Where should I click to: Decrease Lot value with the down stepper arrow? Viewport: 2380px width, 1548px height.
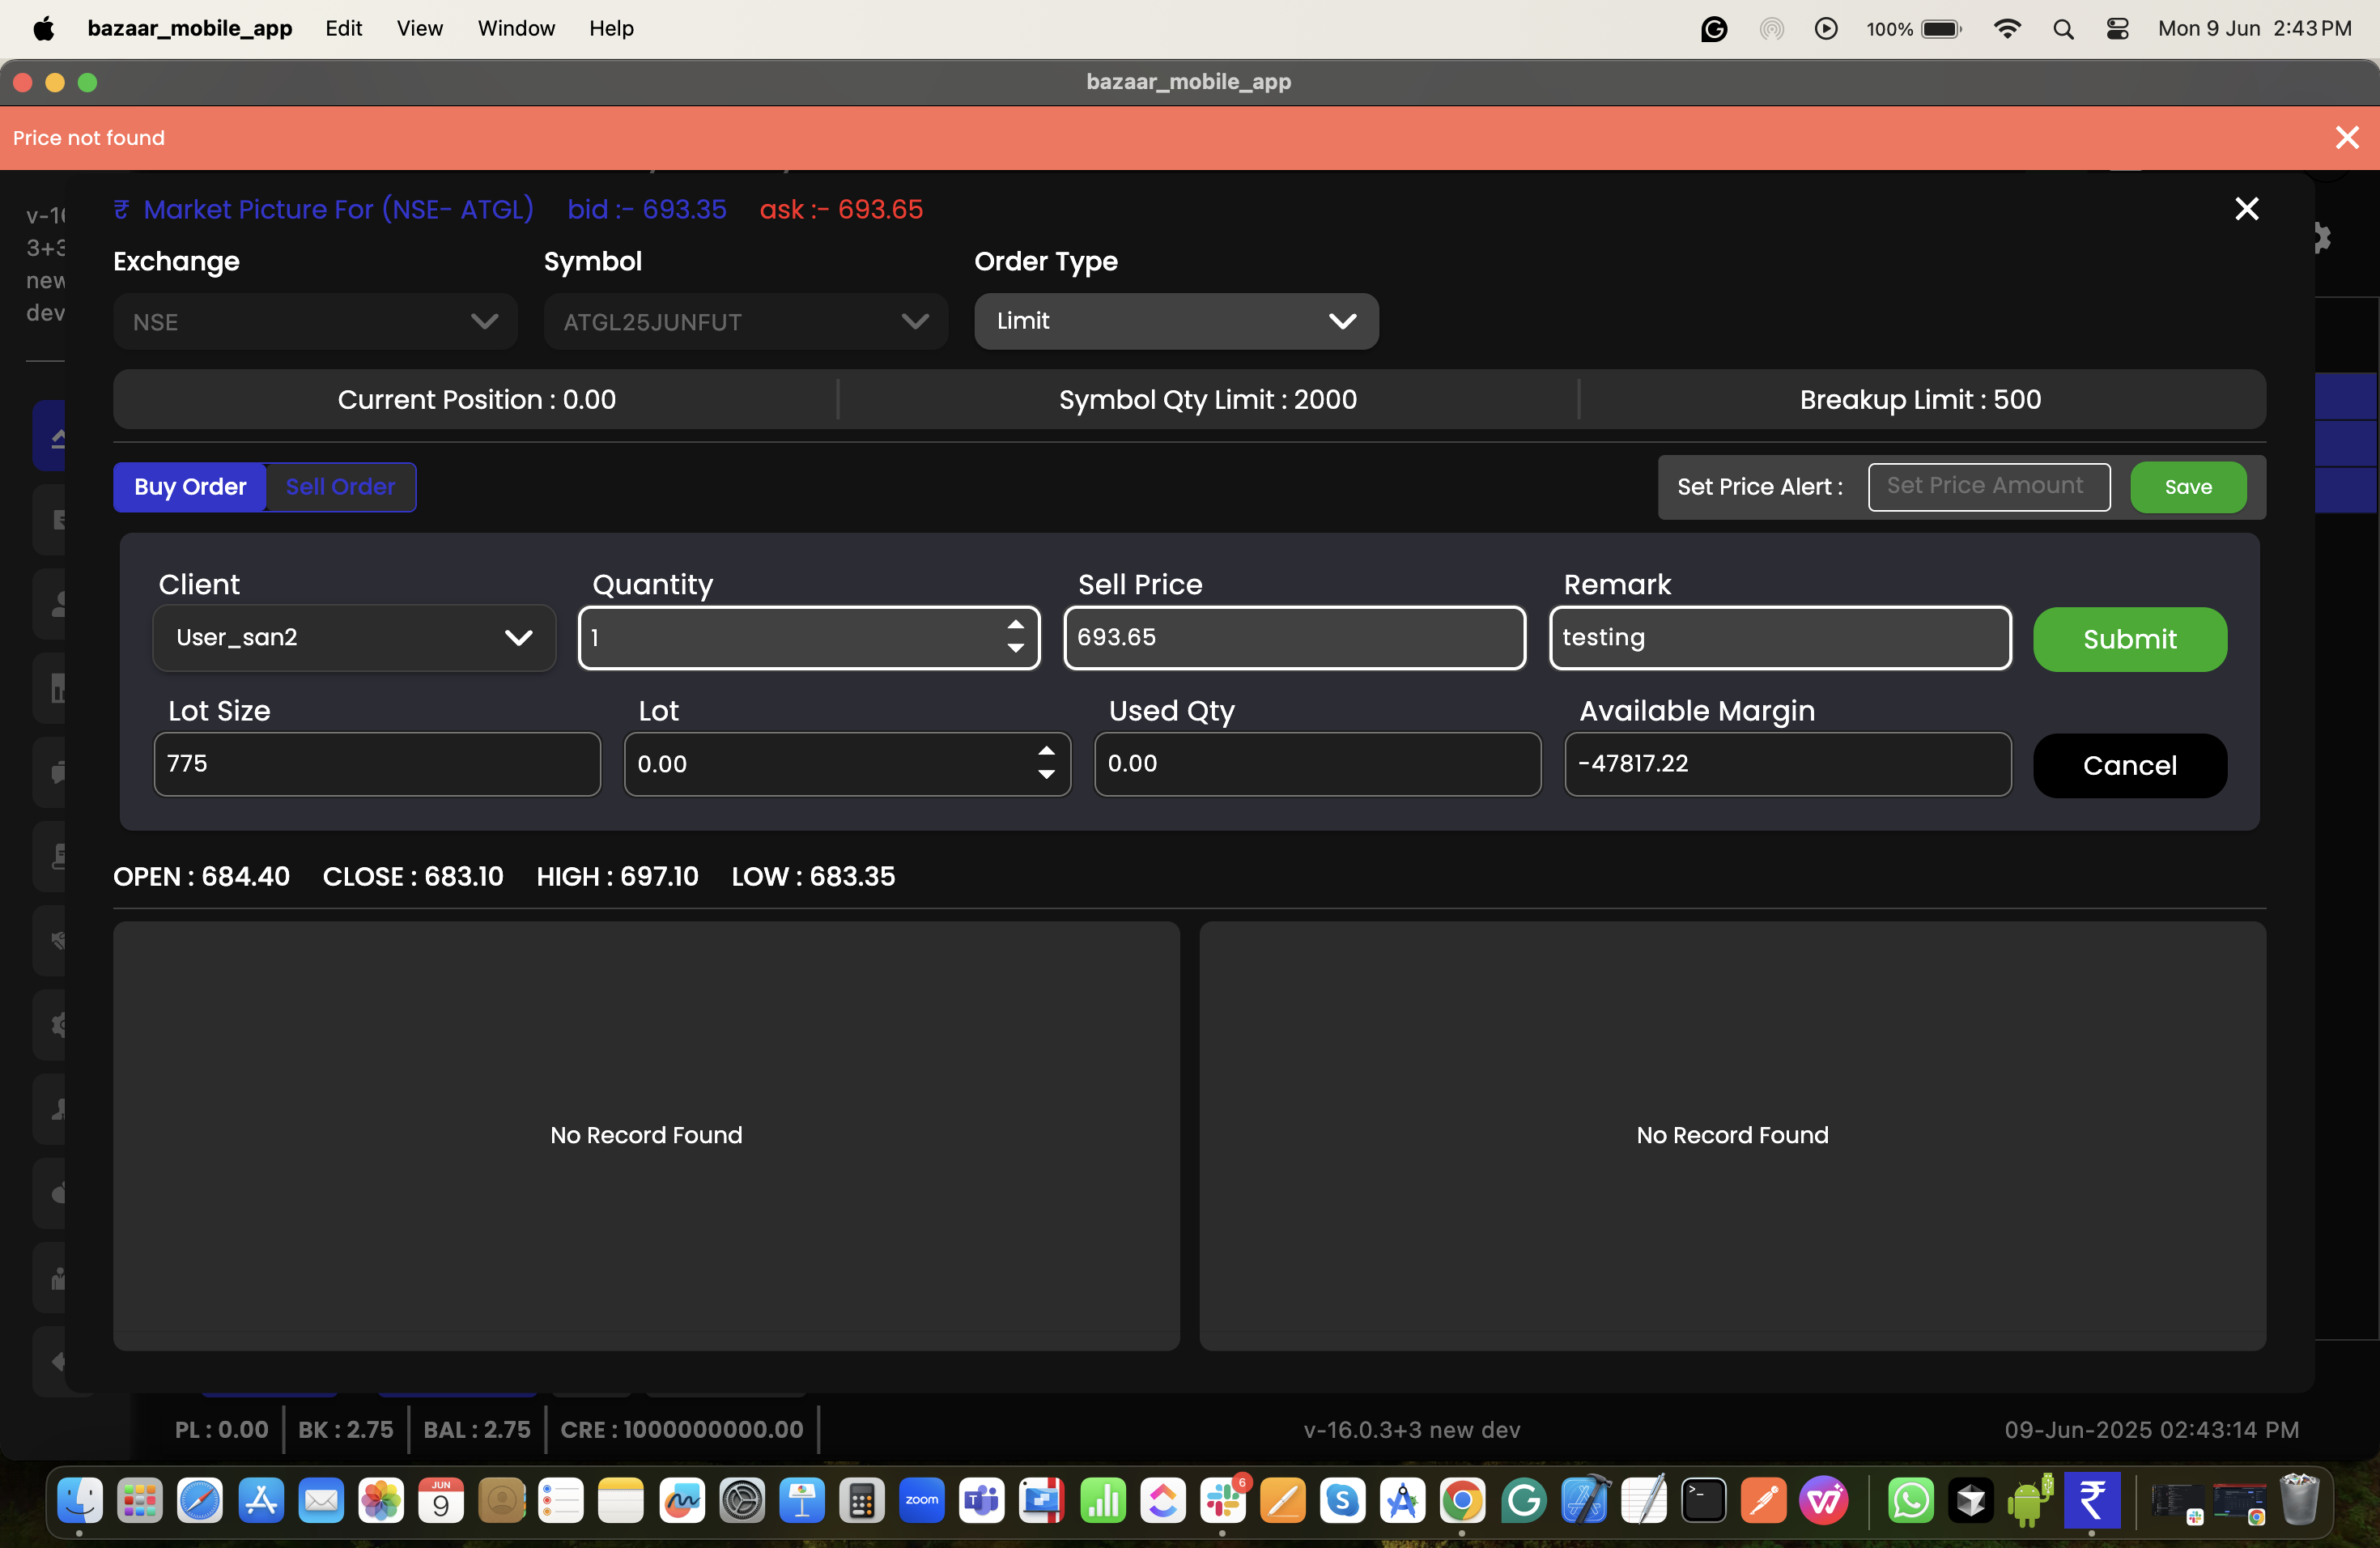coord(1046,775)
